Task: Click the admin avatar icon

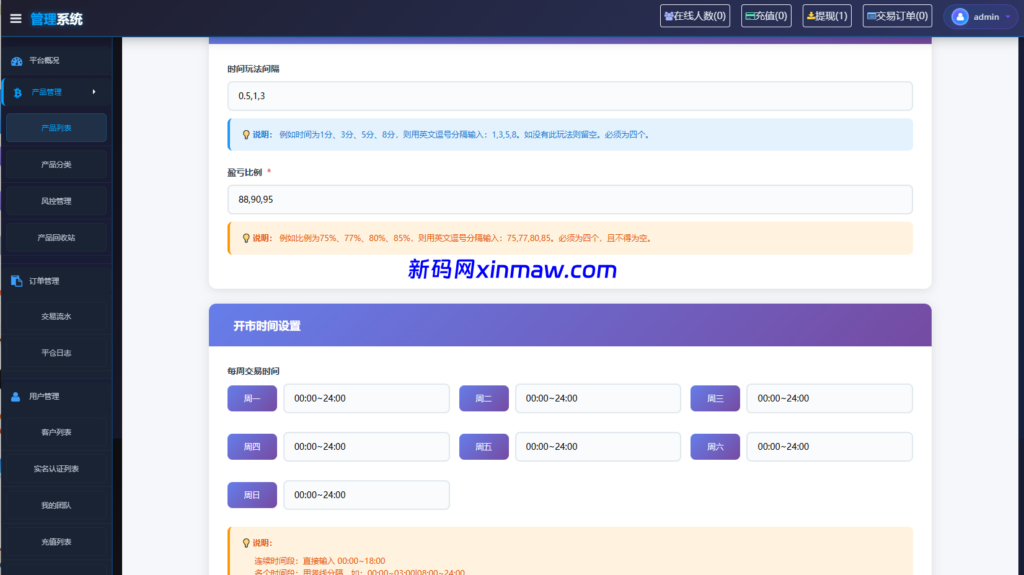Action: [x=959, y=17]
